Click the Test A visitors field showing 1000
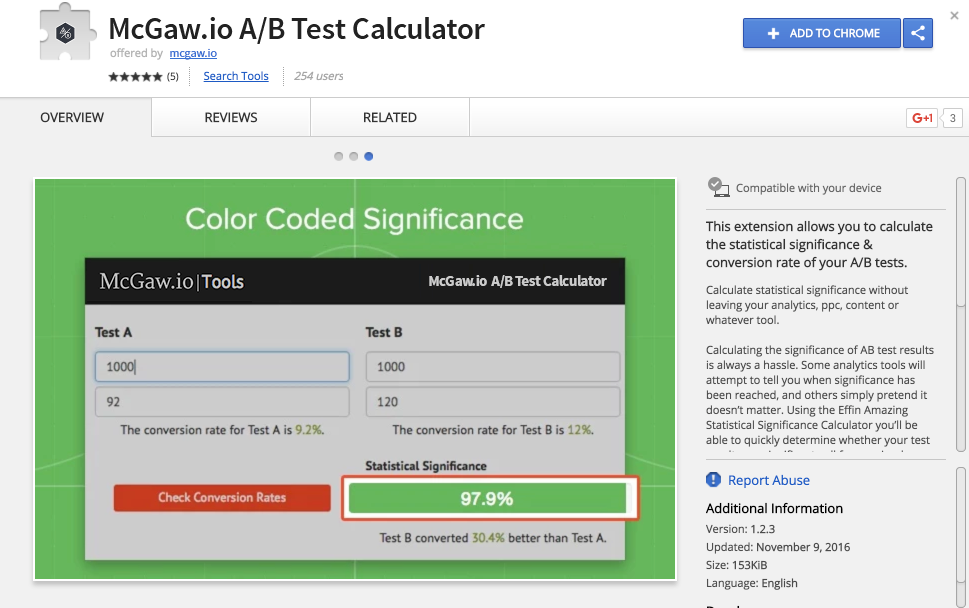This screenshot has width=969, height=608. (x=222, y=366)
